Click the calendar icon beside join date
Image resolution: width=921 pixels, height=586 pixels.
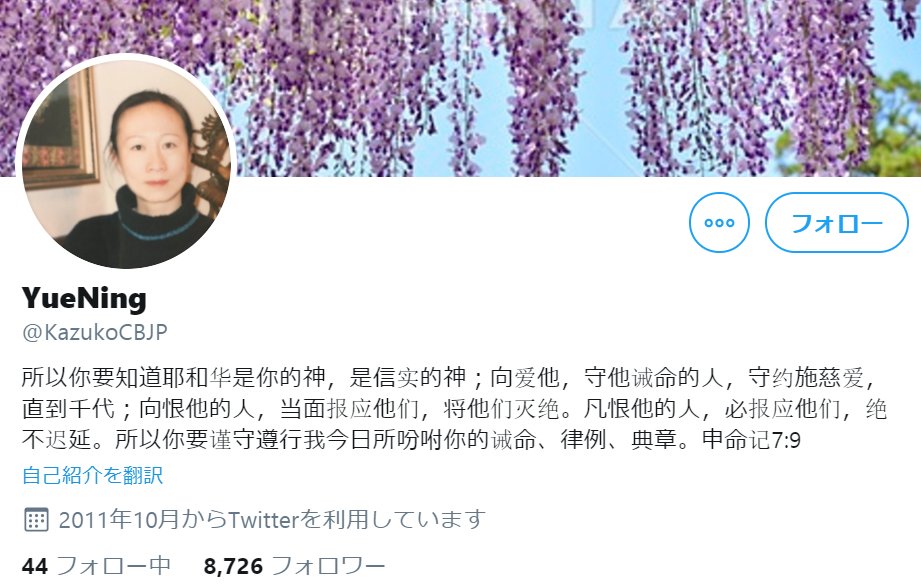click(x=36, y=520)
